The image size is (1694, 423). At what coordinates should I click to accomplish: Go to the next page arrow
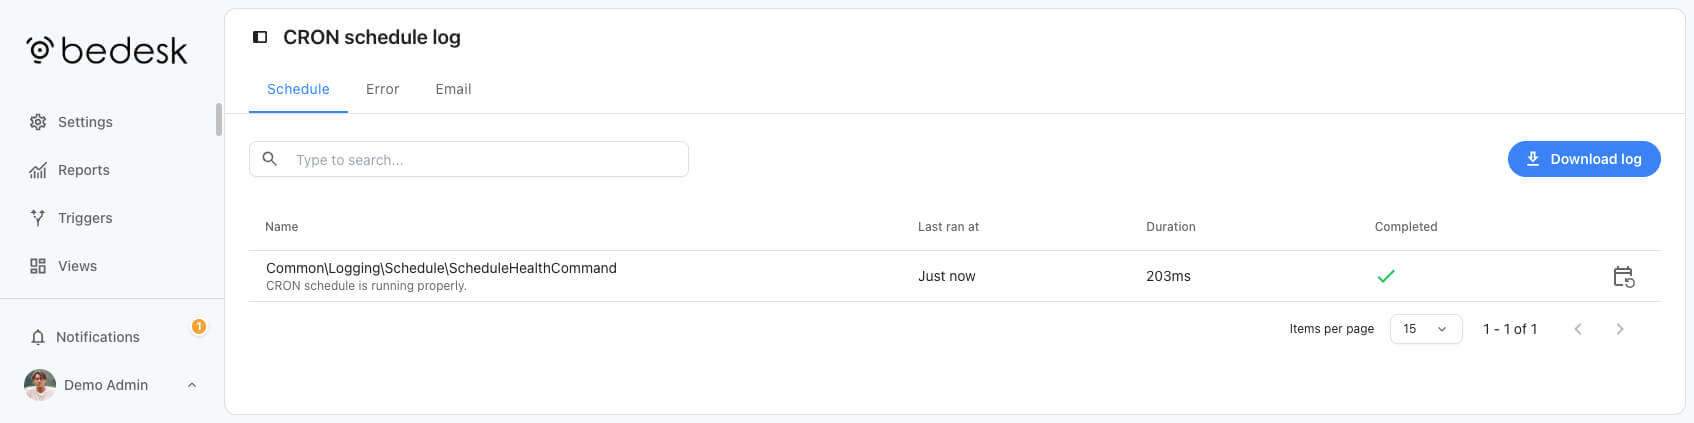[x=1620, y=329]
